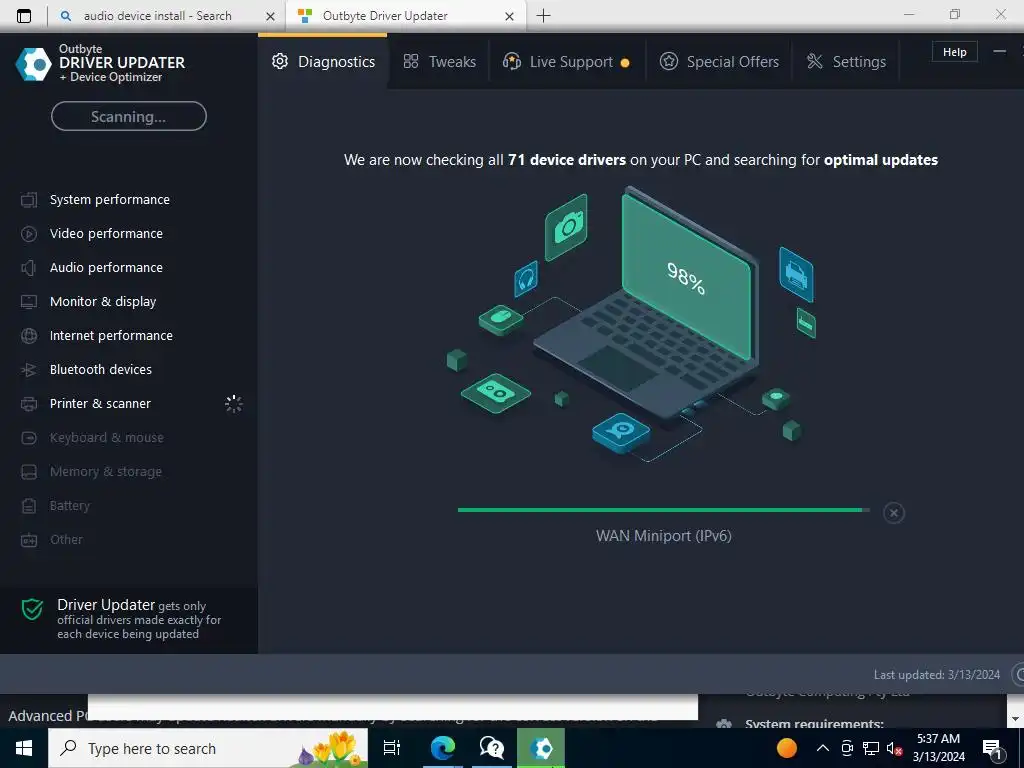Image resolution: width=1024 pixels, height=768 pixels.
Task: Click Outbyte Driver Updater taskbar icon
Action: (541, 748)
